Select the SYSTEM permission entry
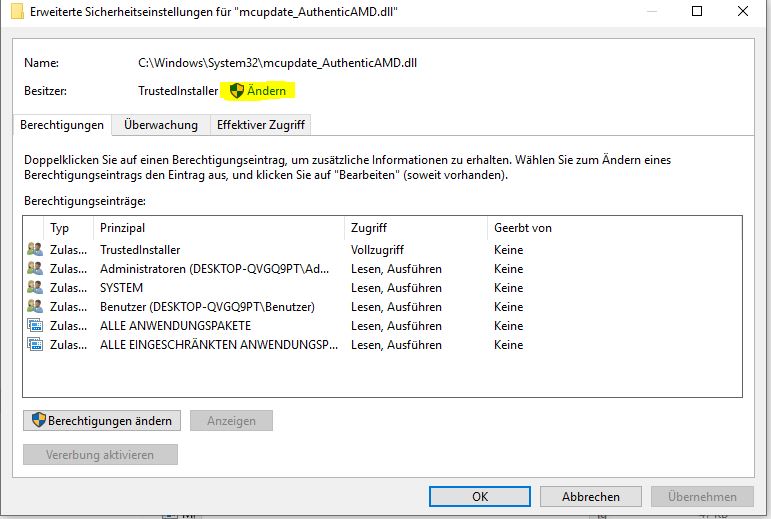The height and width of the screenshot is (519, 771). click(382, 288)
